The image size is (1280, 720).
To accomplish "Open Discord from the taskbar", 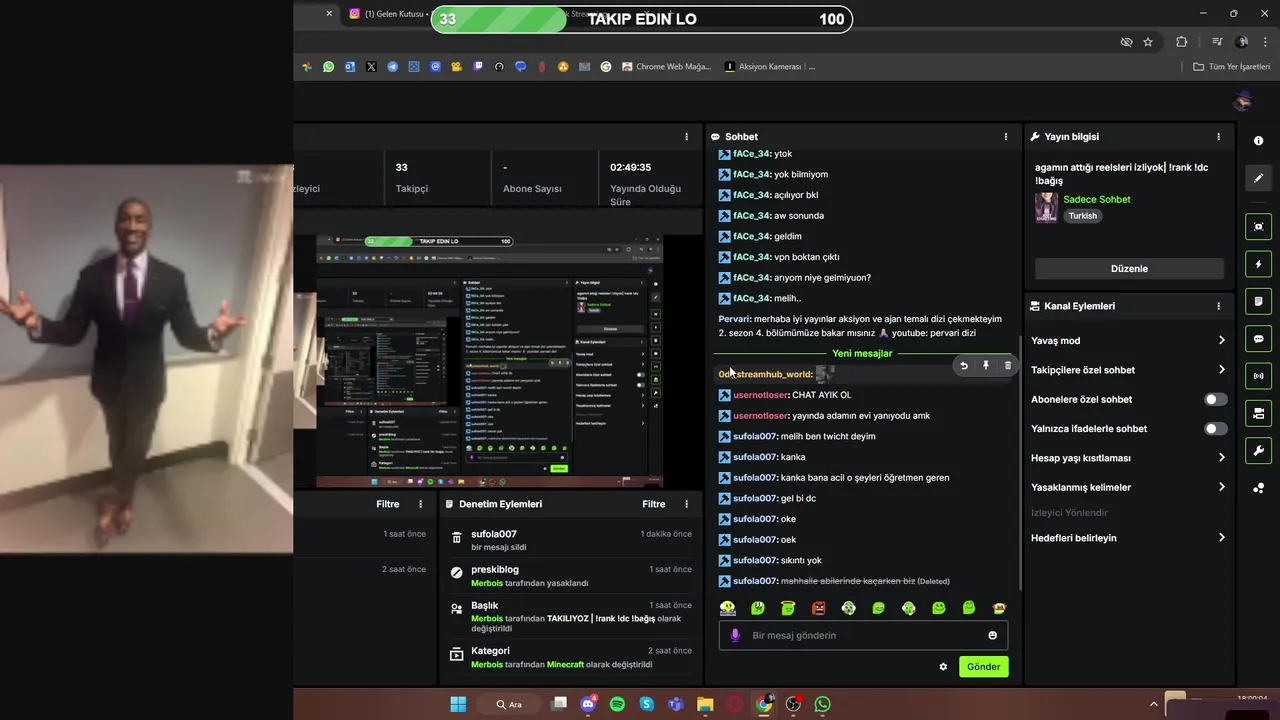I will [x=588, y=704].
